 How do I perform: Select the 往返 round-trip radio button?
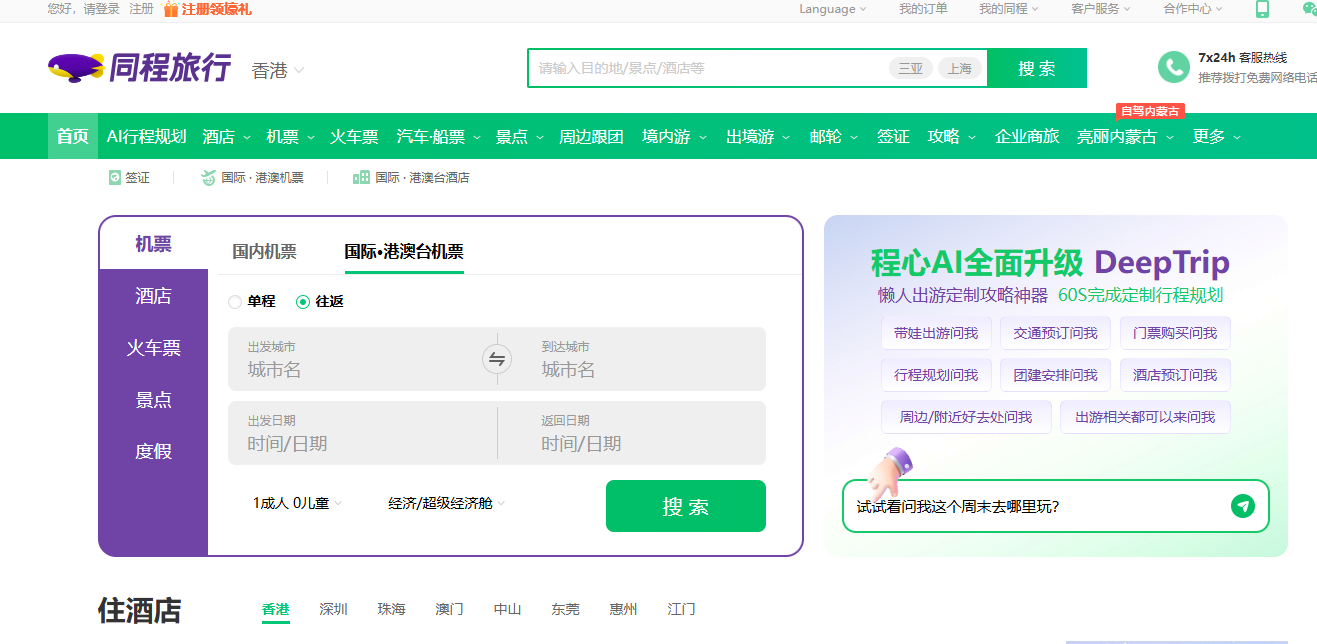tap(303, 301)
